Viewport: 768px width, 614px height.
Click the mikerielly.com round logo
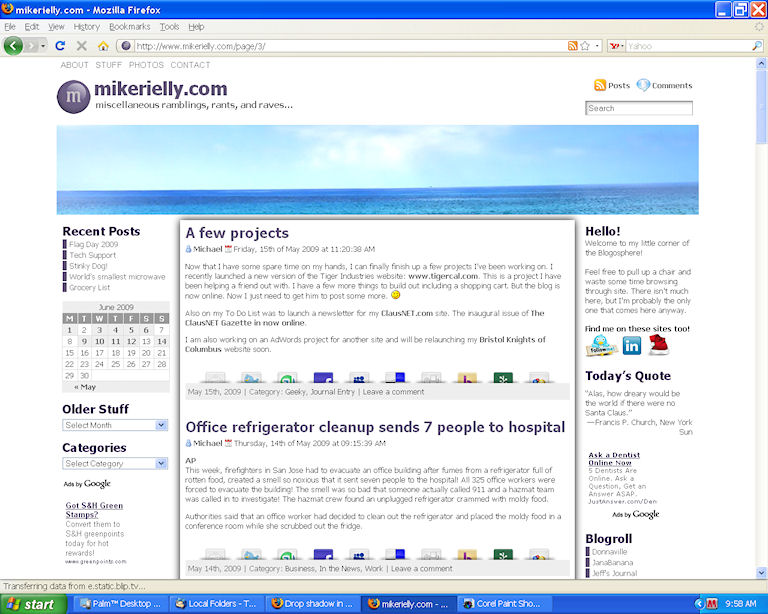tap(73, 96)
